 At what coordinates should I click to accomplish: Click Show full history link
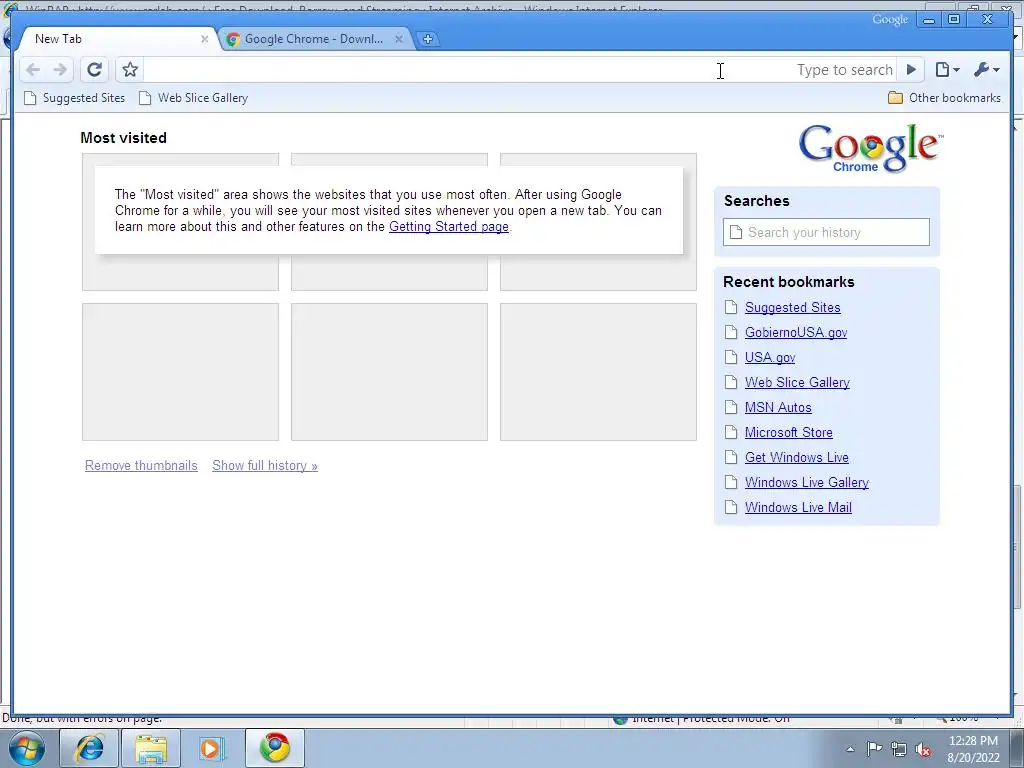(x=264, y=466)
